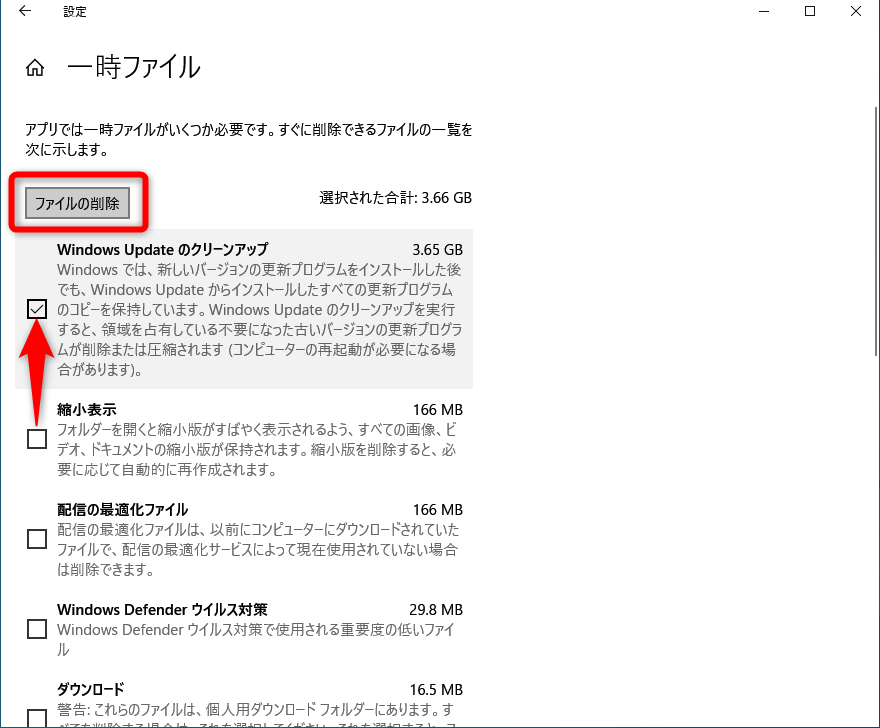Enable the 配信の最適化ファイル checkbox
This screenshot has width=880, height=728.
[36, 539]
